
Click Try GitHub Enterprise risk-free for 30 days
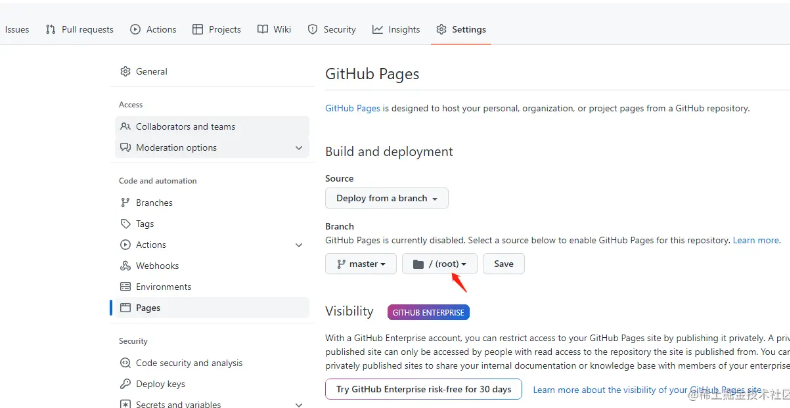coord(424,389)
